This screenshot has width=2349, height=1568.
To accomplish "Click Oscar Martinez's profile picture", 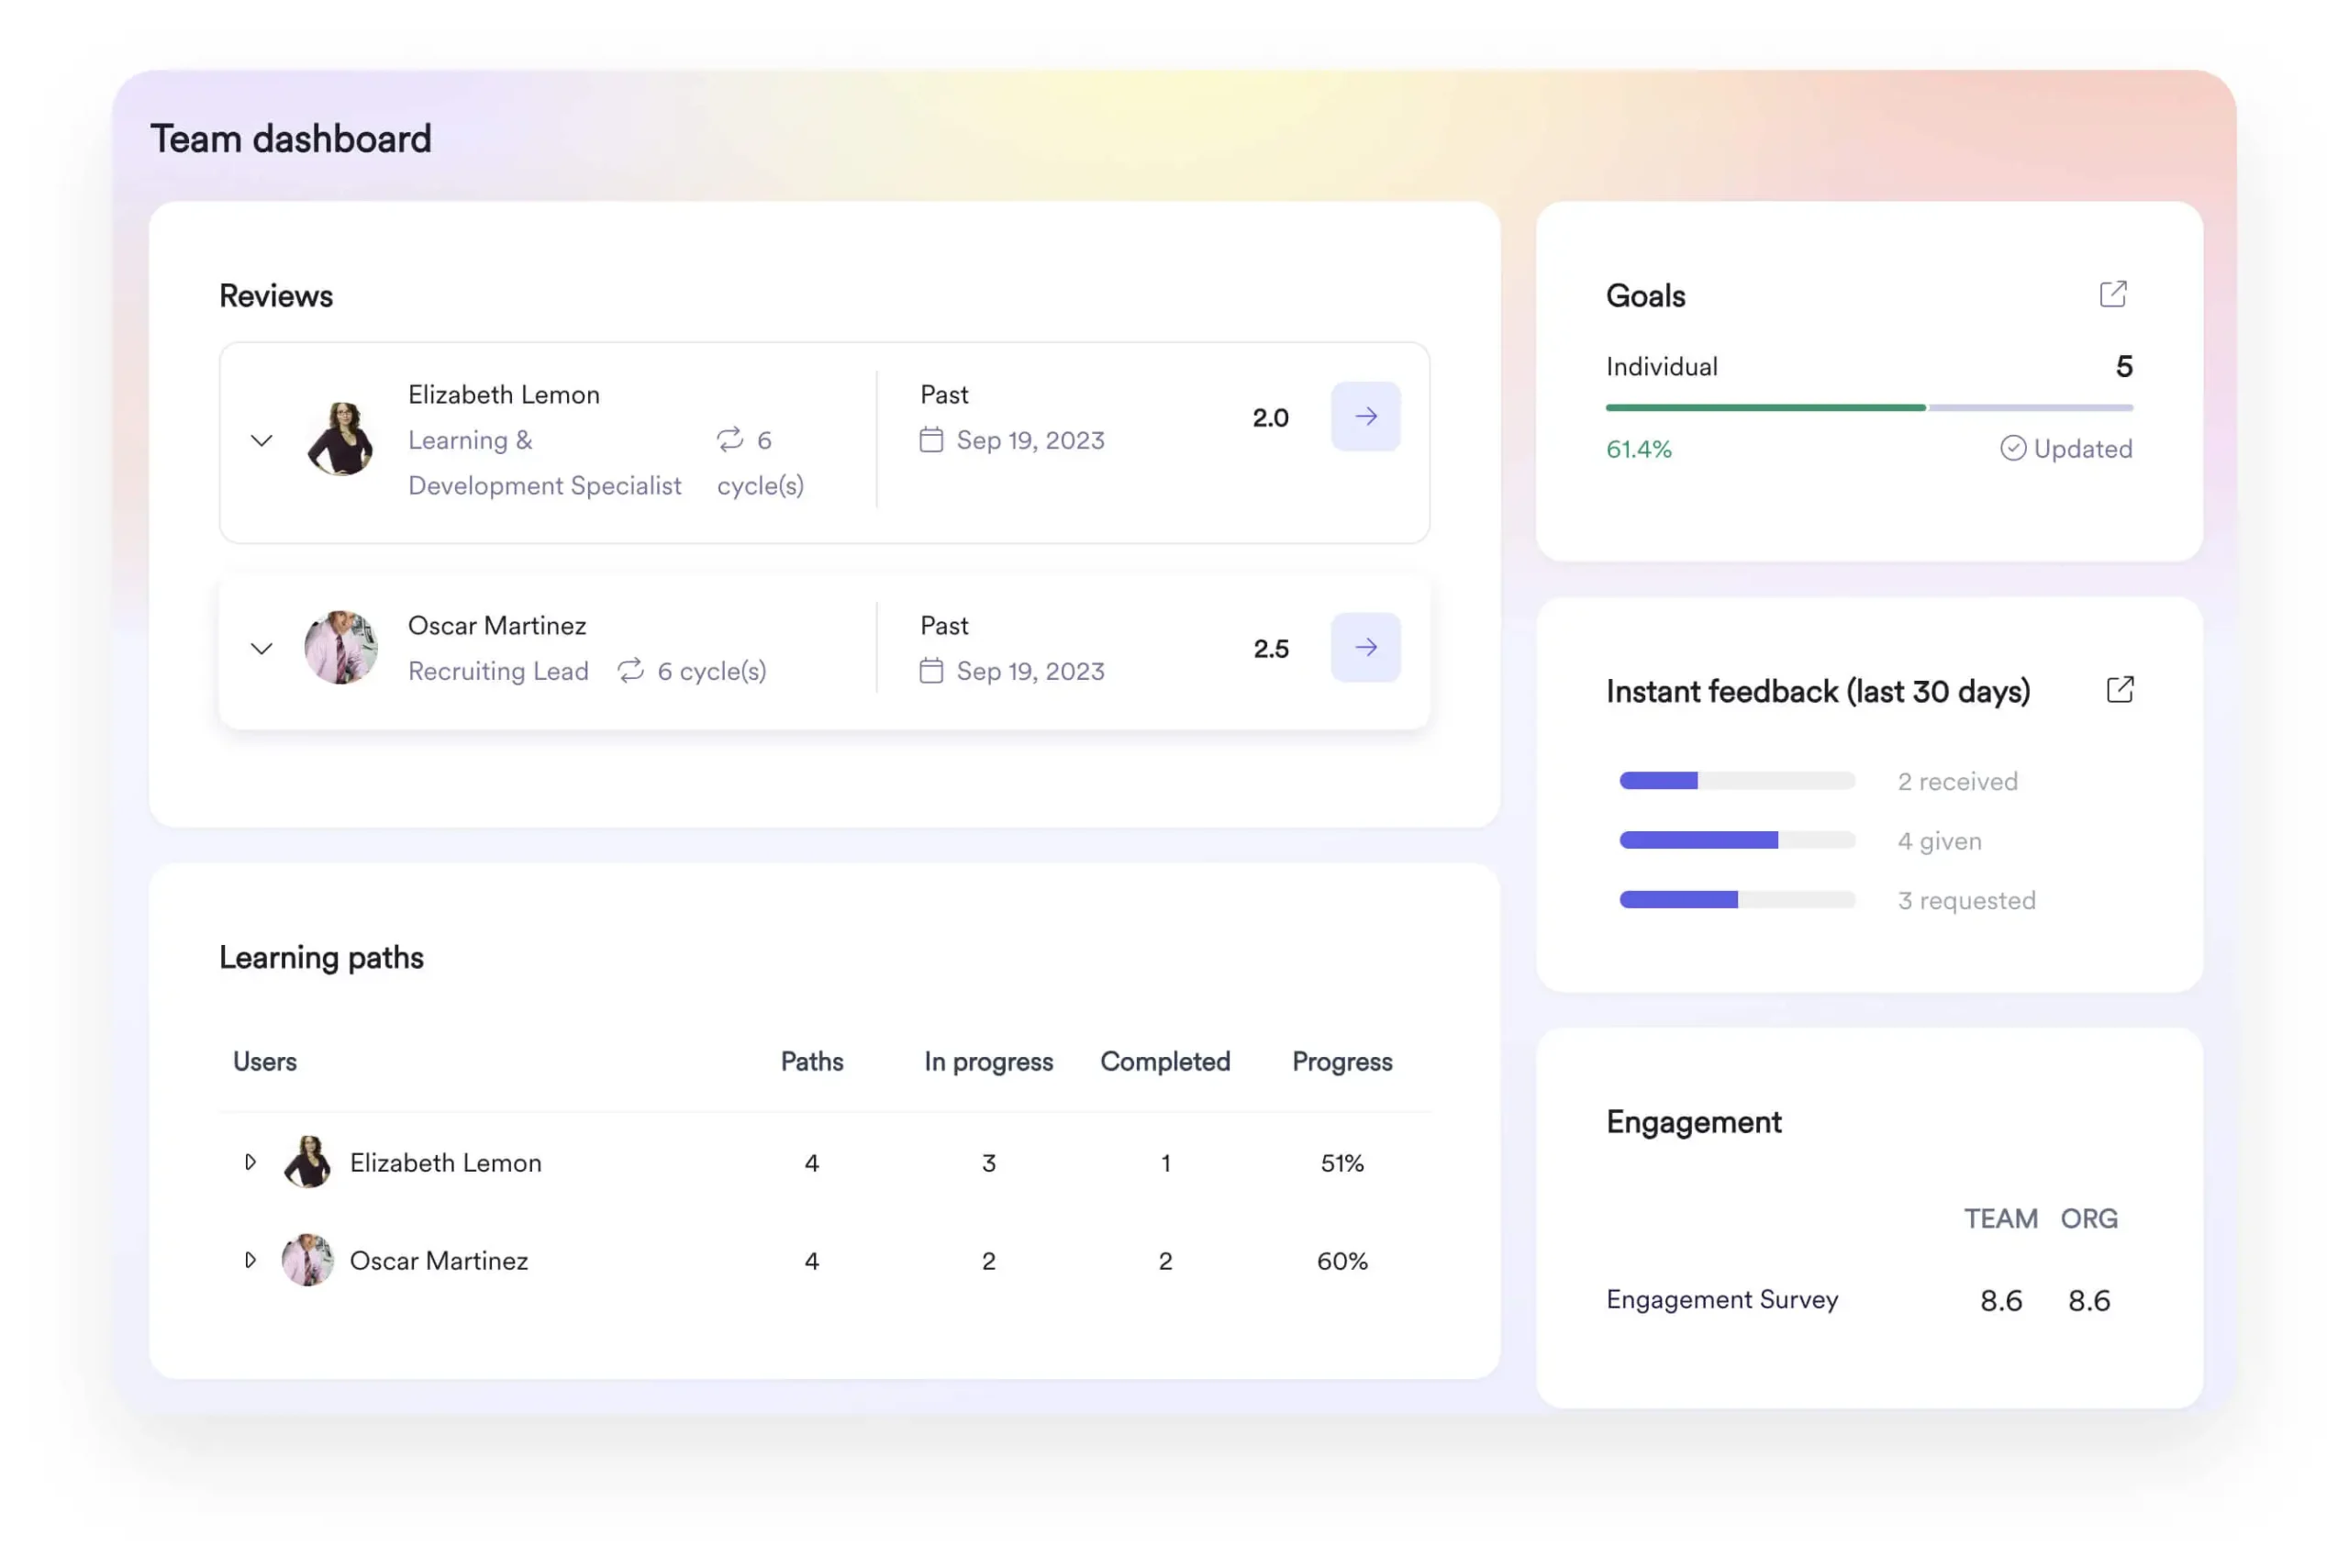I will pos(341,647).
